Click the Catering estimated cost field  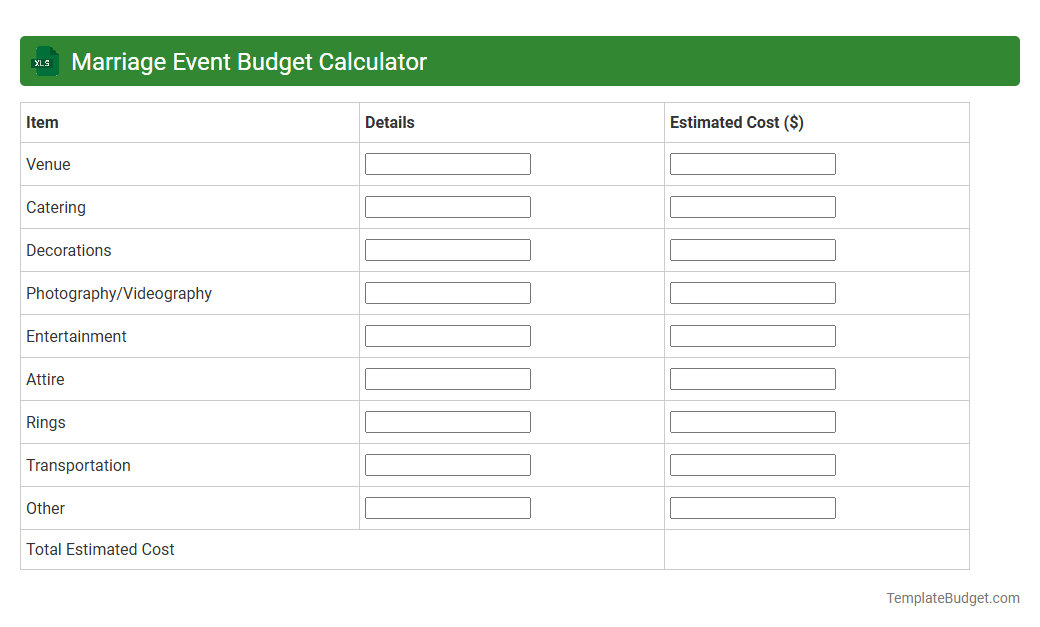click(752, 206)
